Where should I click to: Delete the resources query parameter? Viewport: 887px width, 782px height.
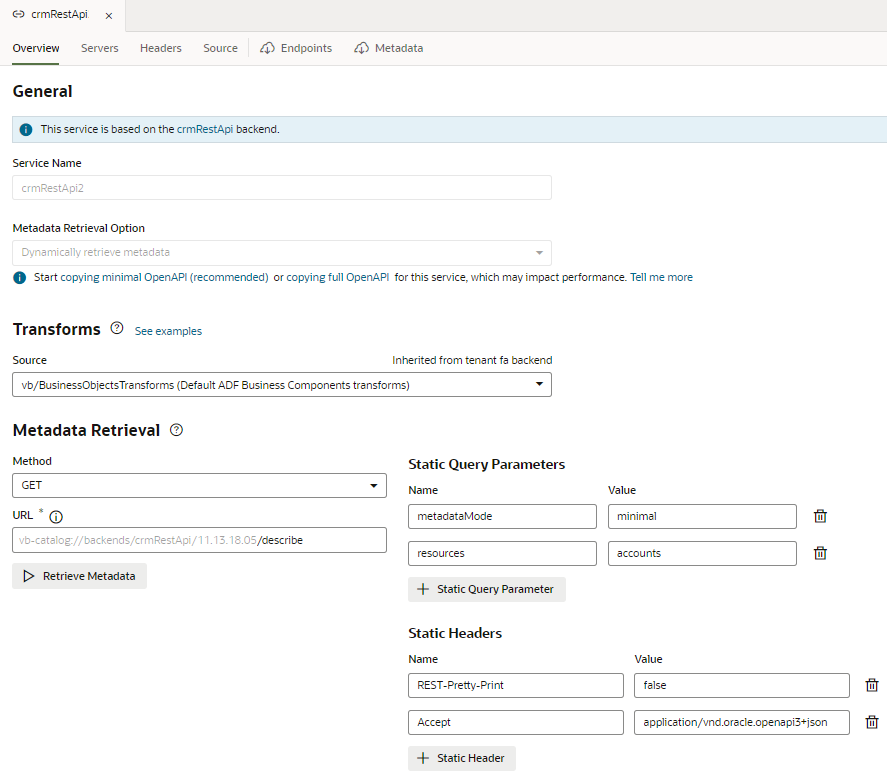tap(820, 553)
